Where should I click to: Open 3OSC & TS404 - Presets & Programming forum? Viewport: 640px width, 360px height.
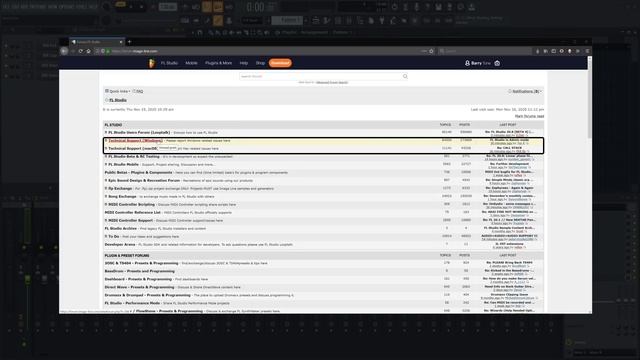tap(141, 263)
